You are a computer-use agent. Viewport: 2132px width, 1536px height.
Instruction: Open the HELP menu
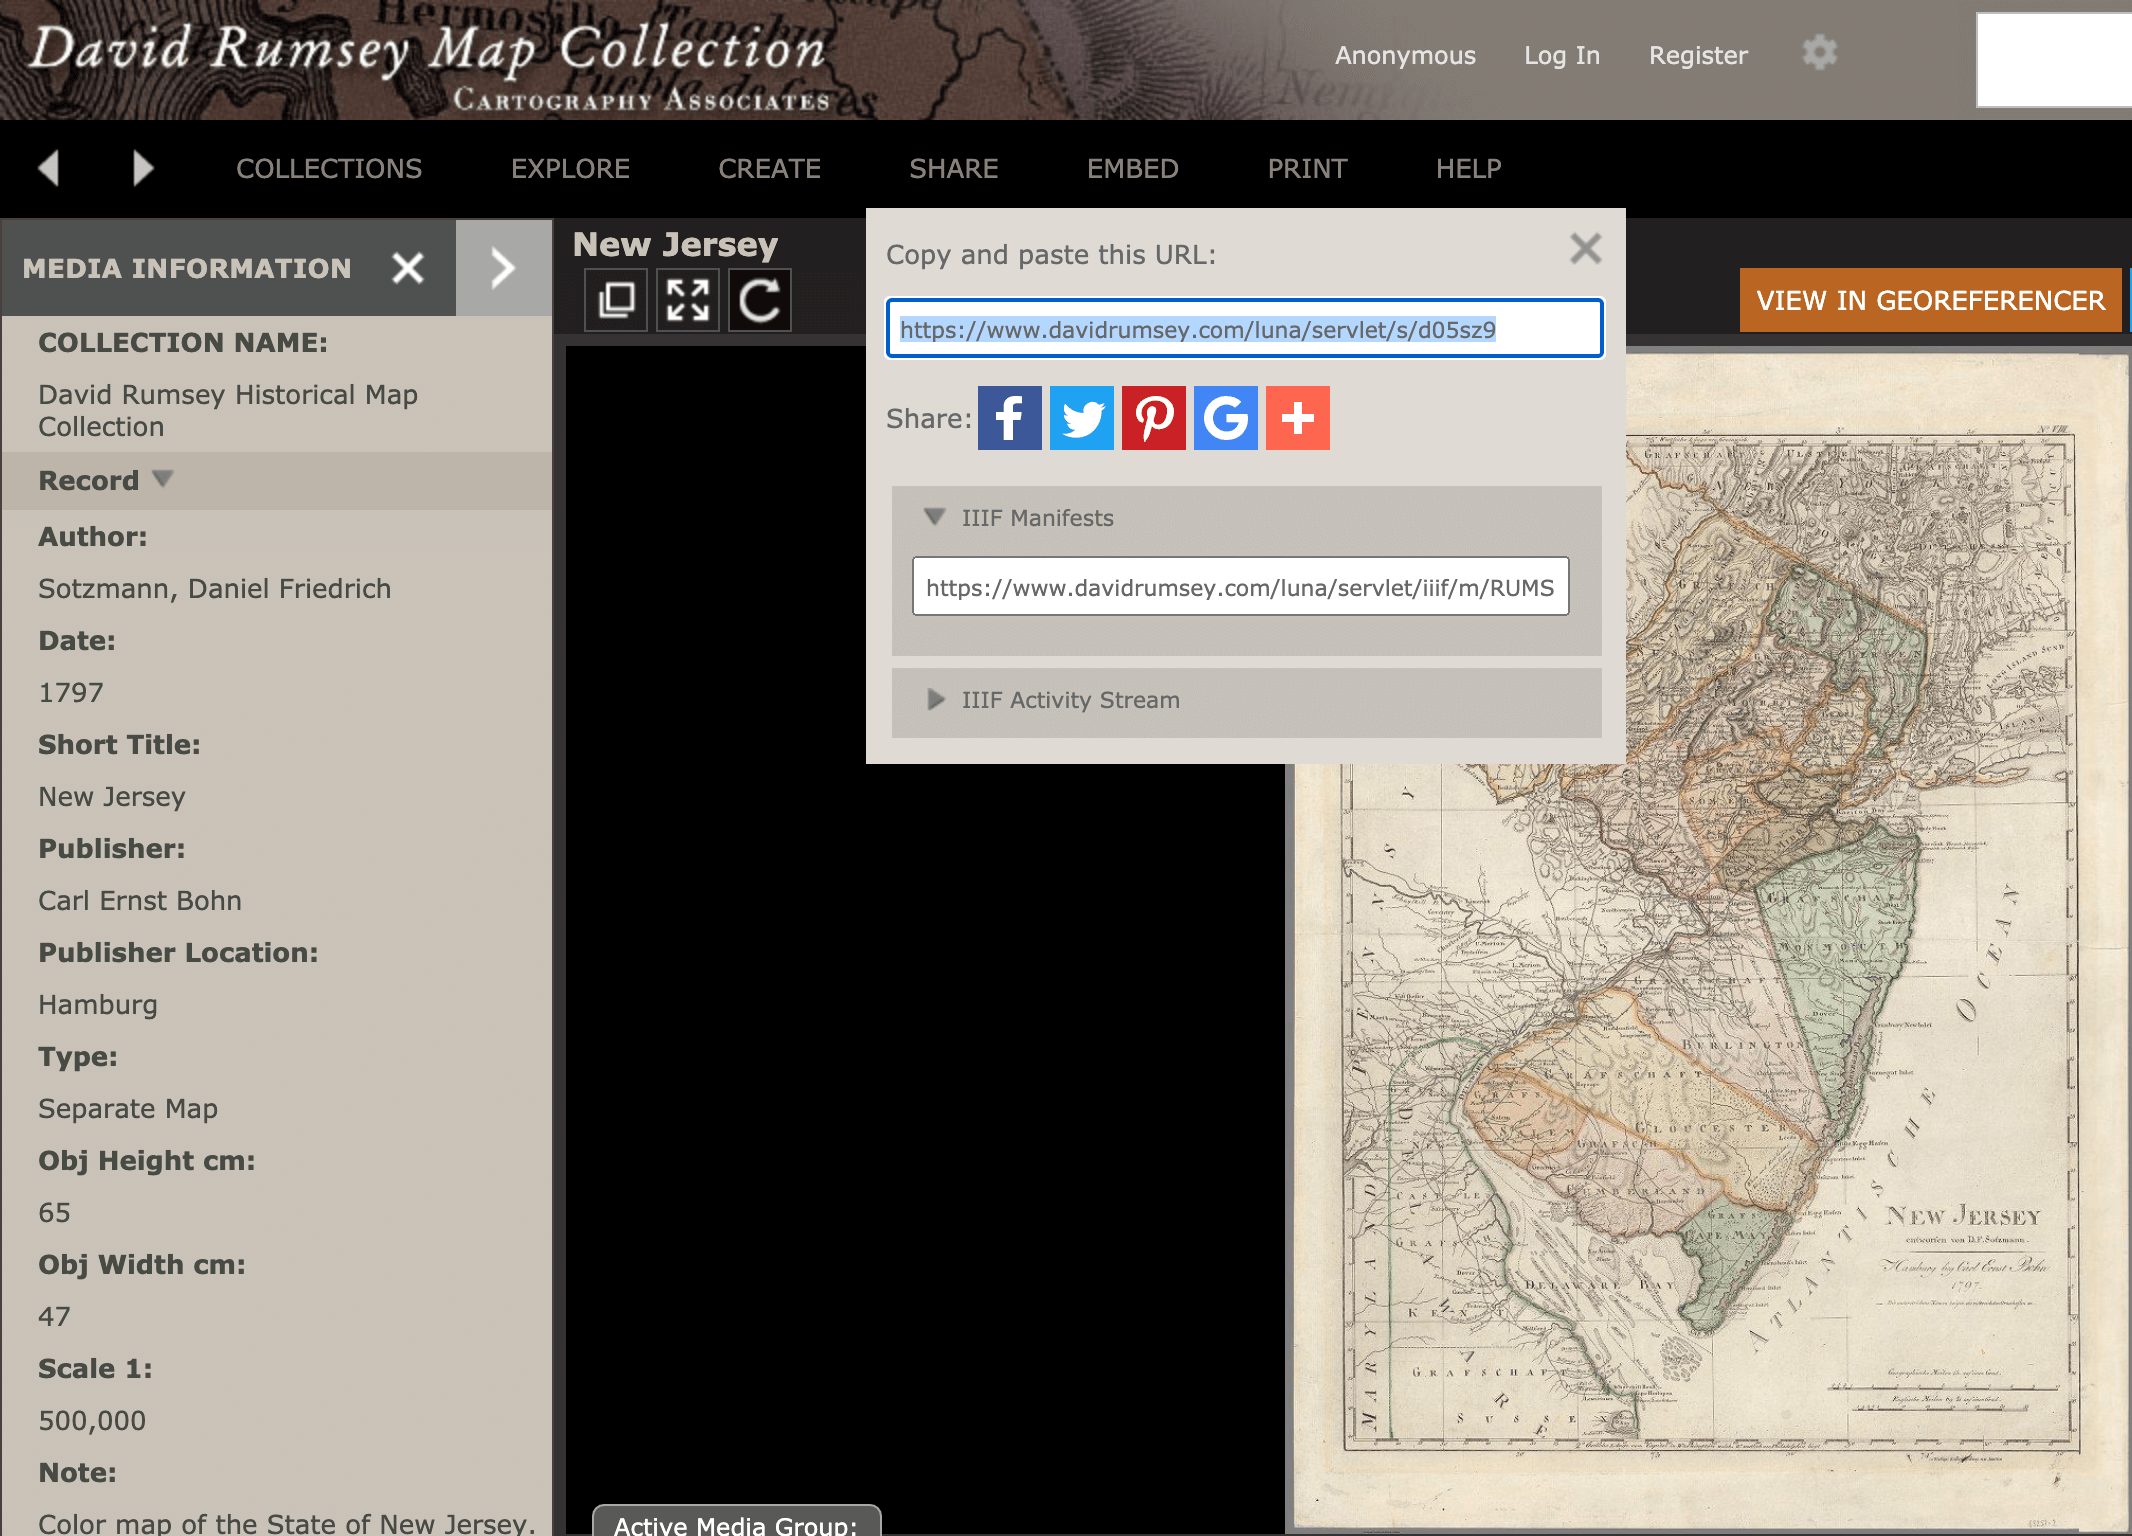click(x=1468, y=168)
